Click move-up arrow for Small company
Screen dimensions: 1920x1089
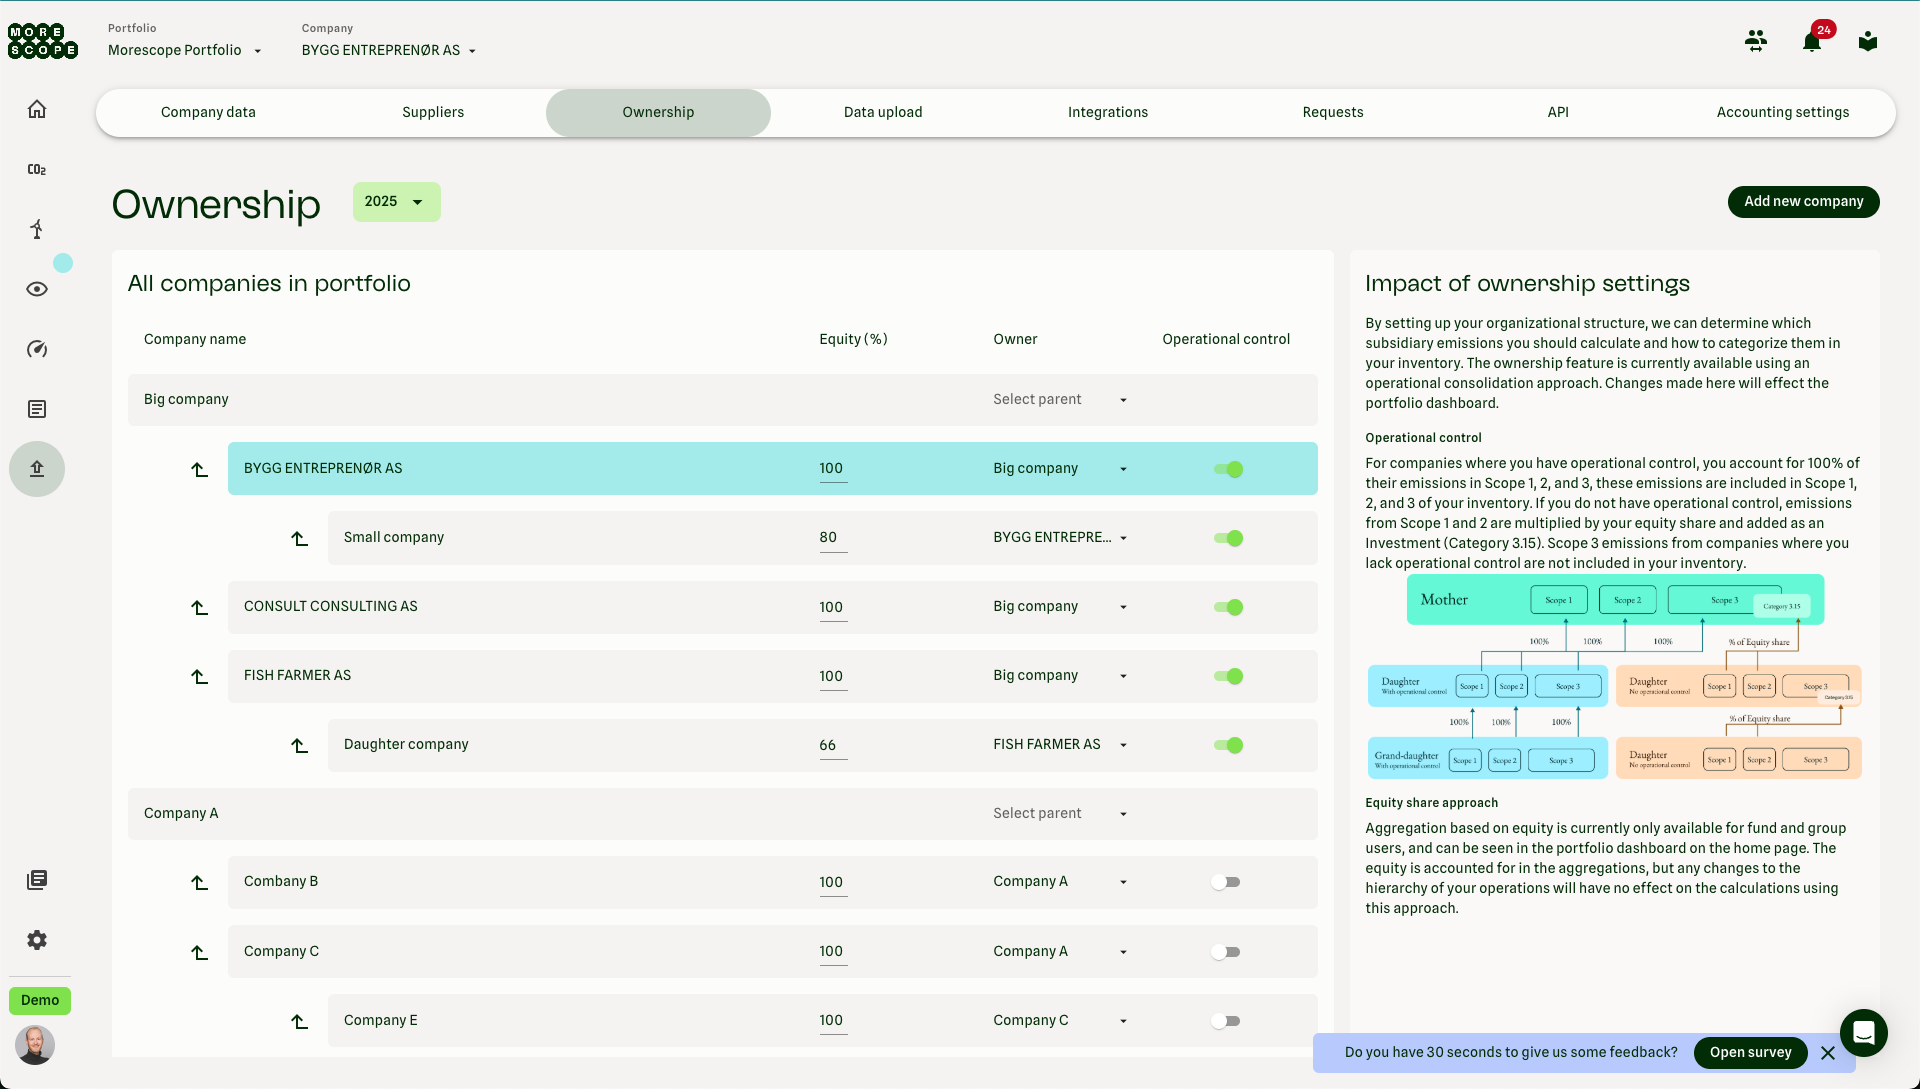coord(299,538)
